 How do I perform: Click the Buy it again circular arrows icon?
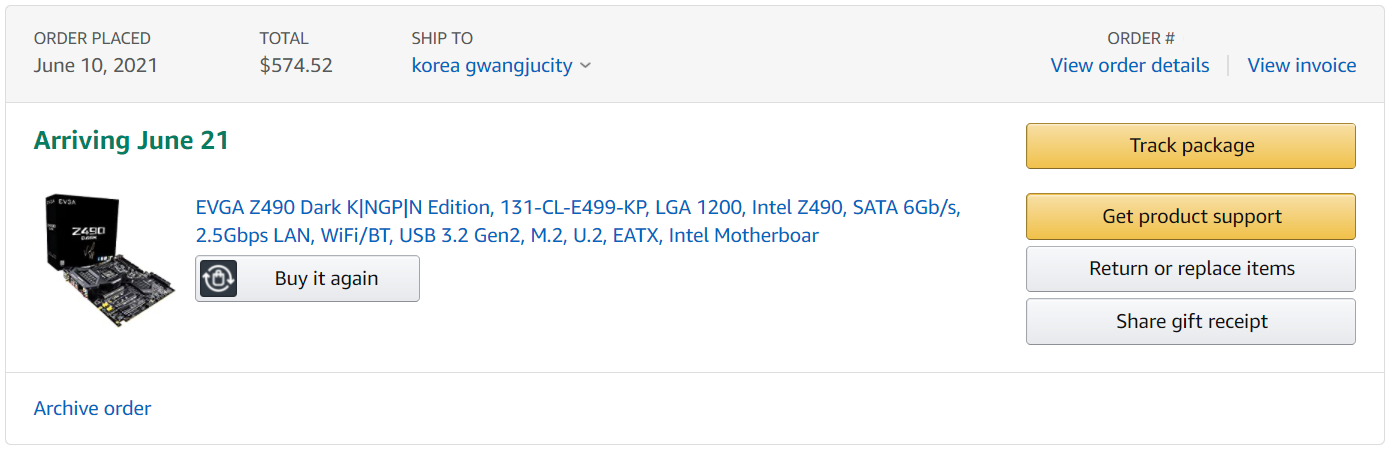(218, 279)
